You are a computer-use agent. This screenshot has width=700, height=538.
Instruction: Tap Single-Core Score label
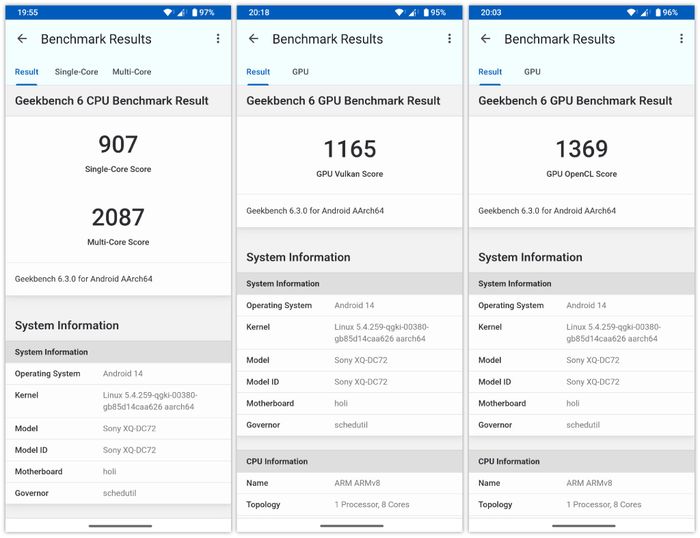(118, 169)
